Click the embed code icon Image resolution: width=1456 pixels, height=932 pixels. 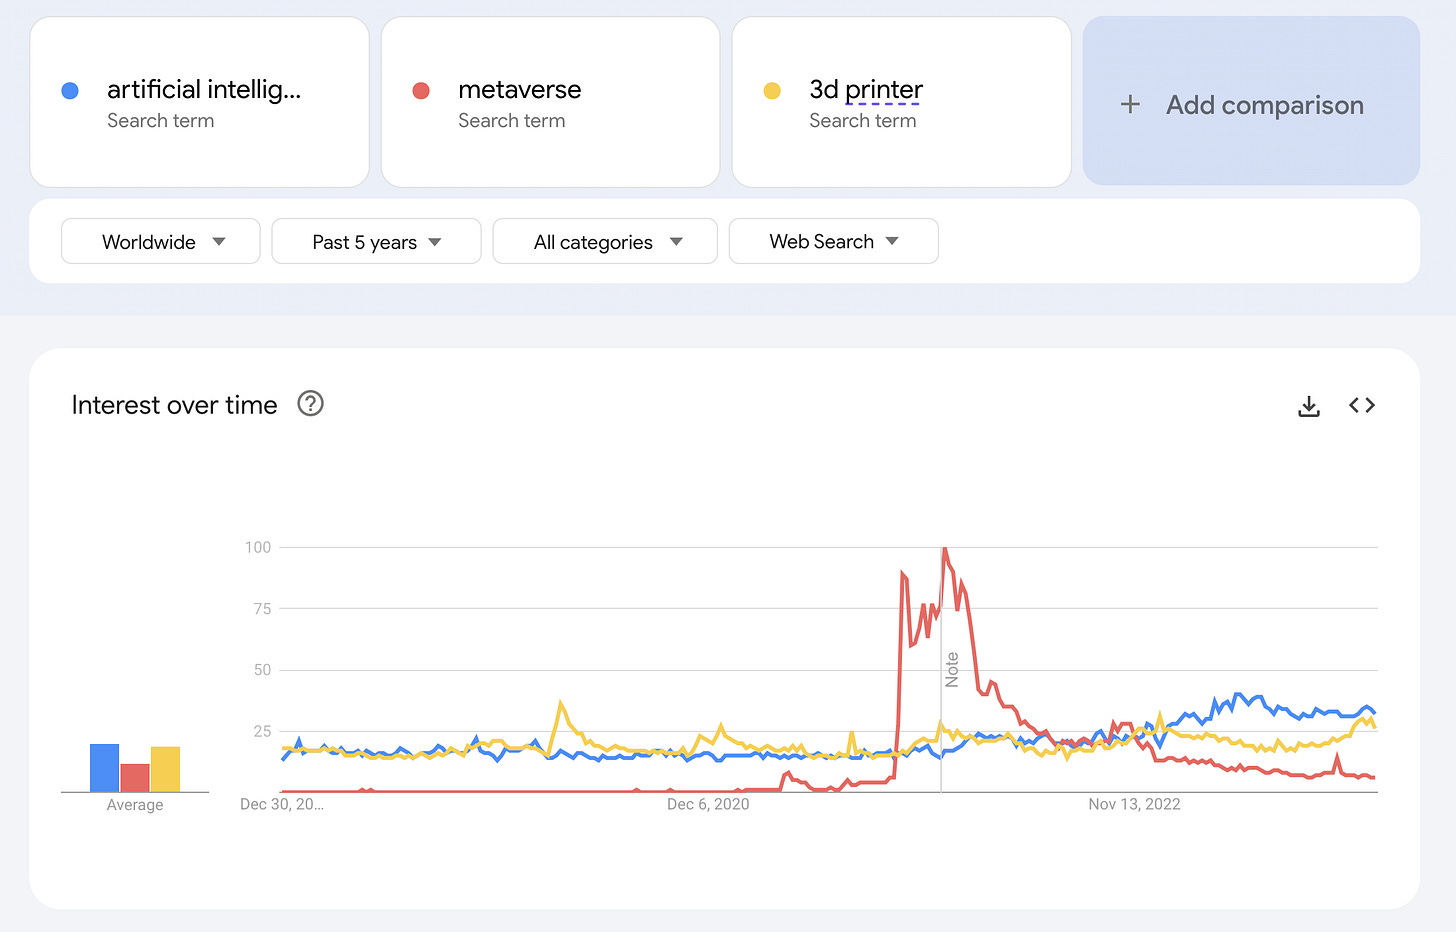pos(1362,405)
